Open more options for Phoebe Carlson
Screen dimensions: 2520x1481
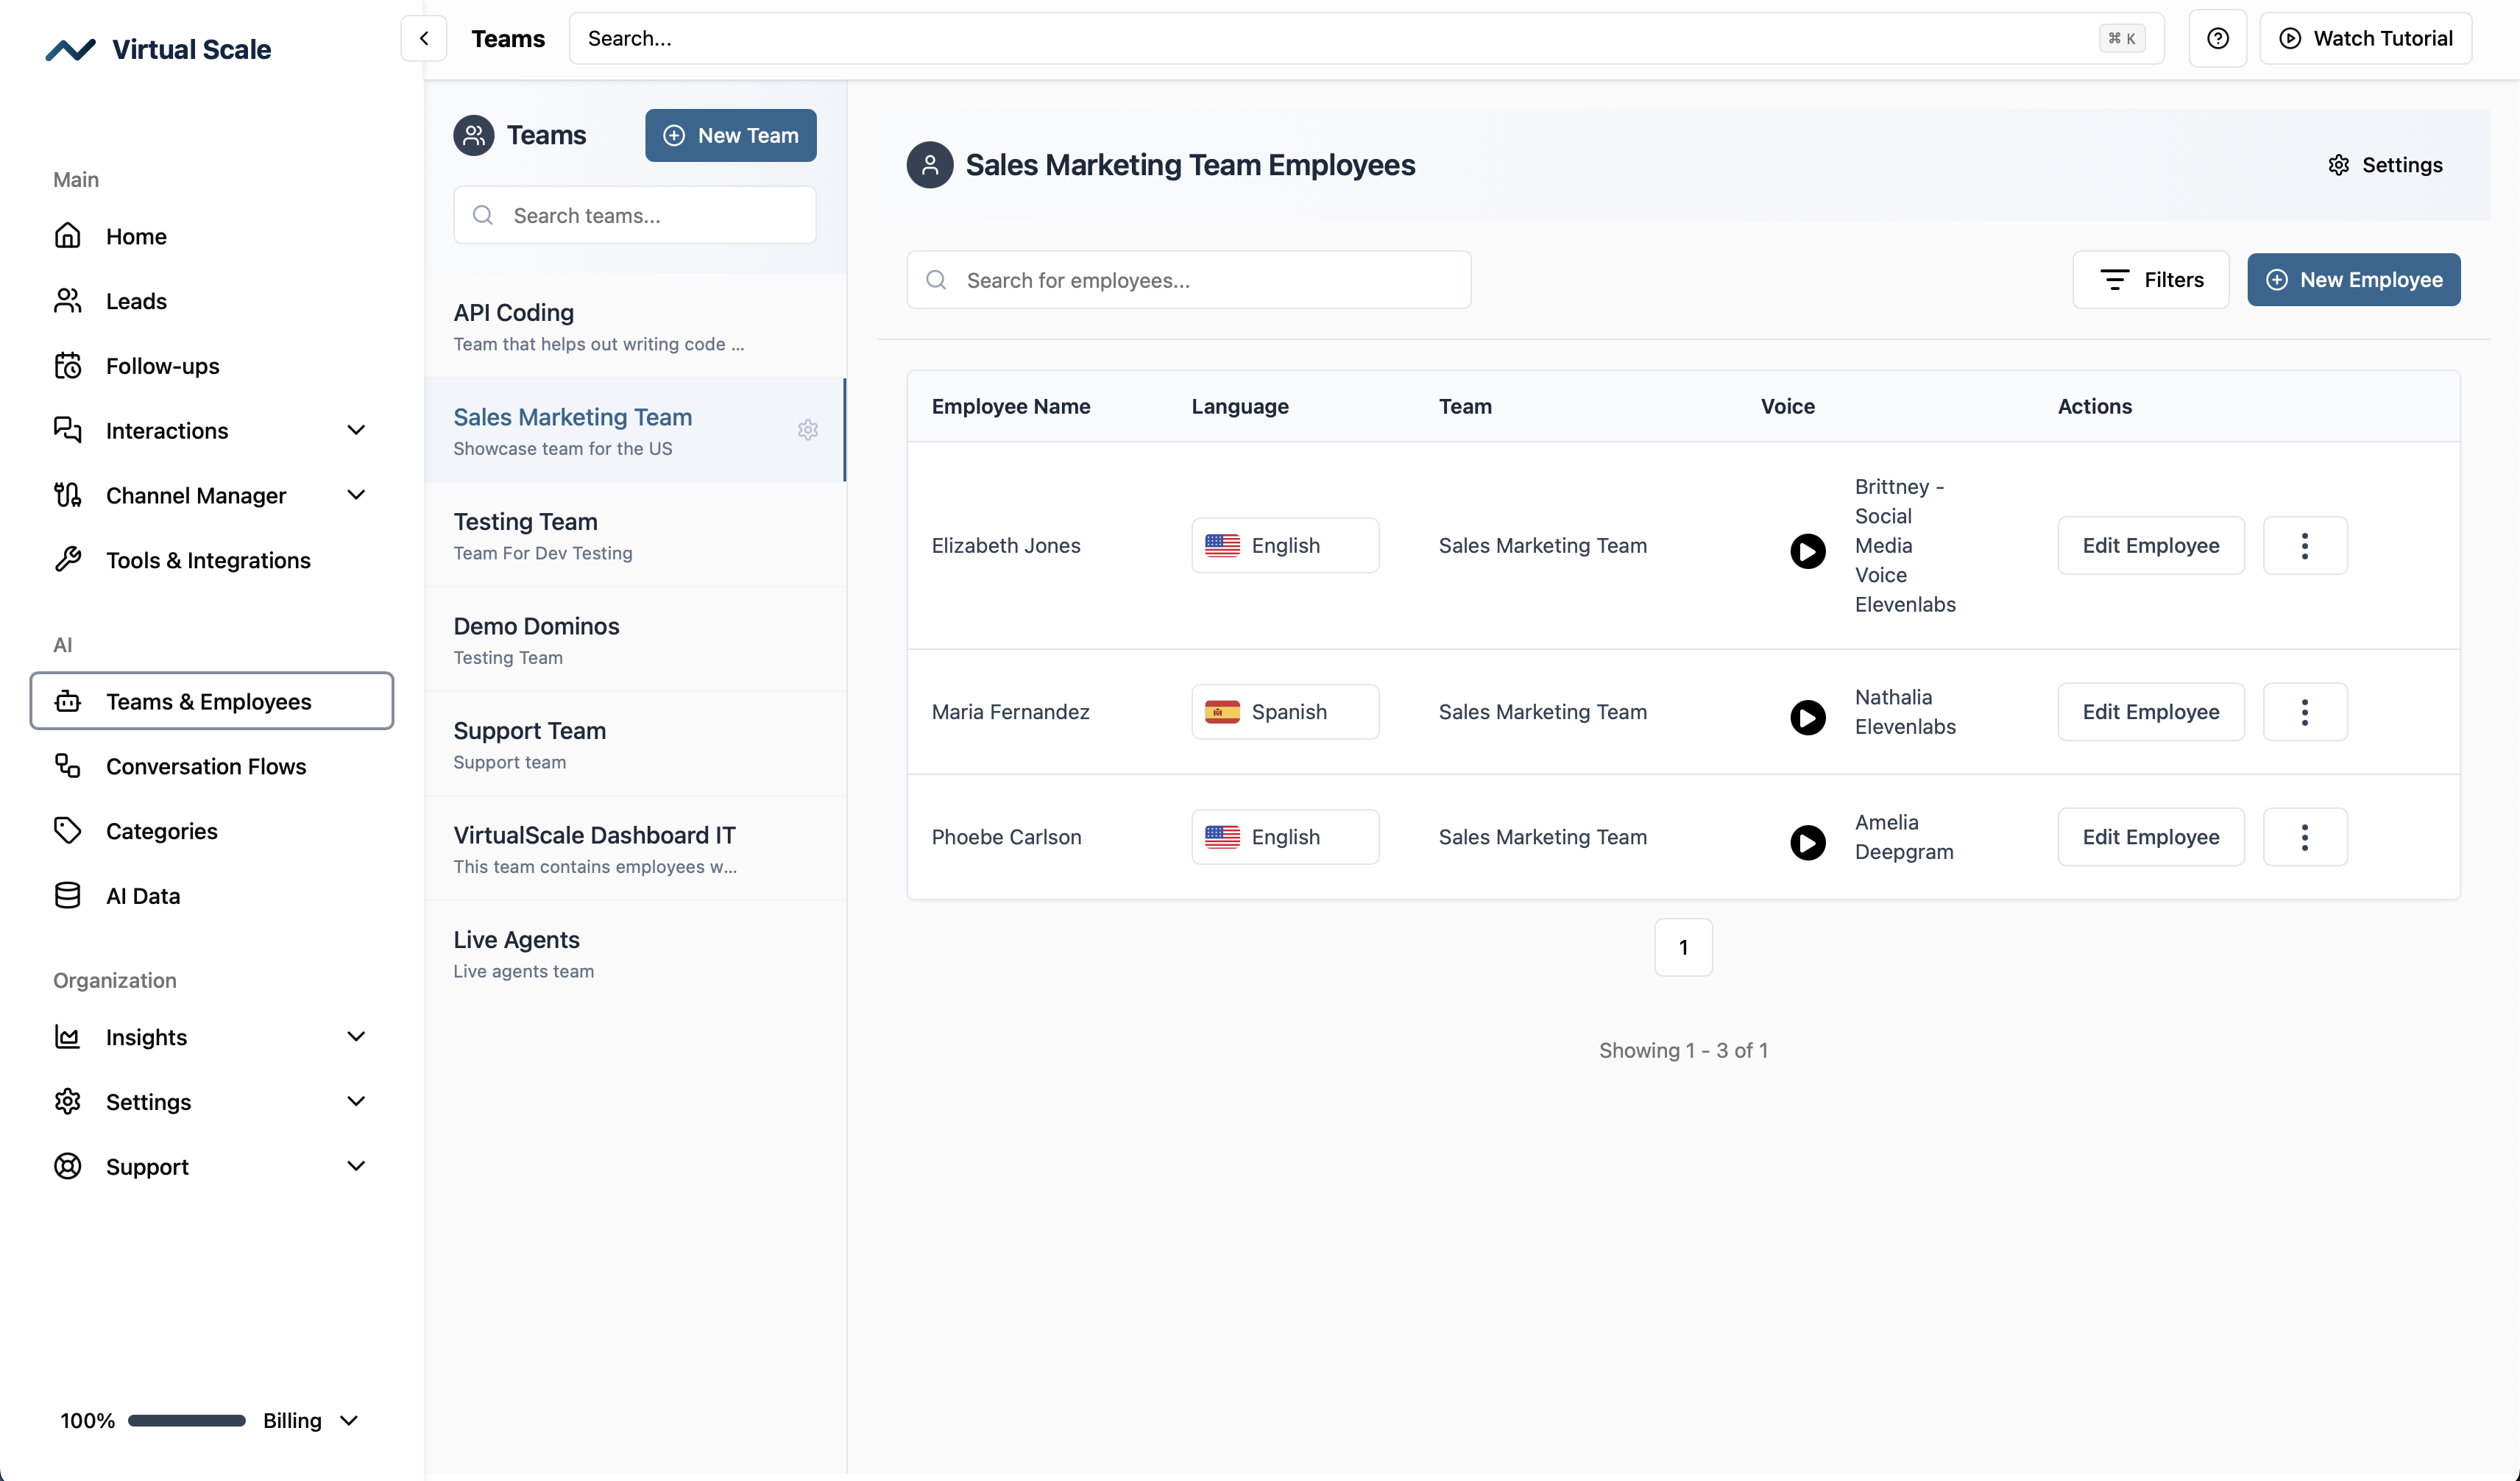pyautogui.click(x=2304, y=837)
